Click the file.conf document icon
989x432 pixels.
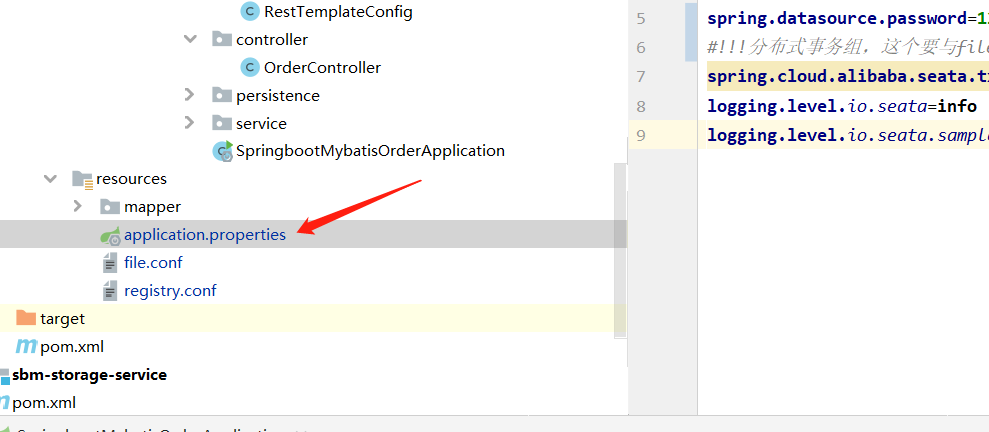[110, 262]
